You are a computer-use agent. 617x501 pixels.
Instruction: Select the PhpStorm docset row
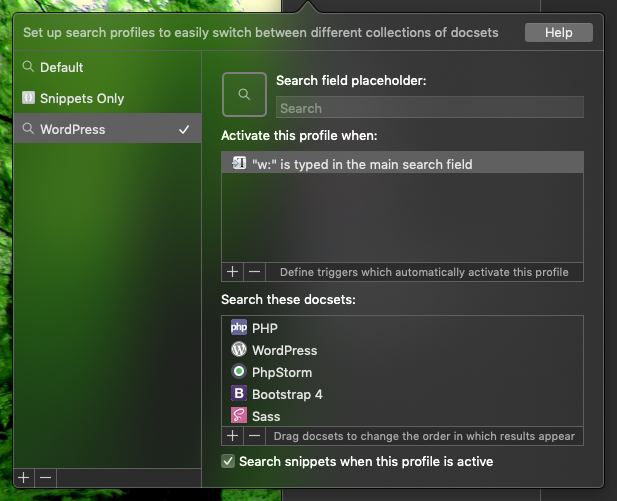402,372
